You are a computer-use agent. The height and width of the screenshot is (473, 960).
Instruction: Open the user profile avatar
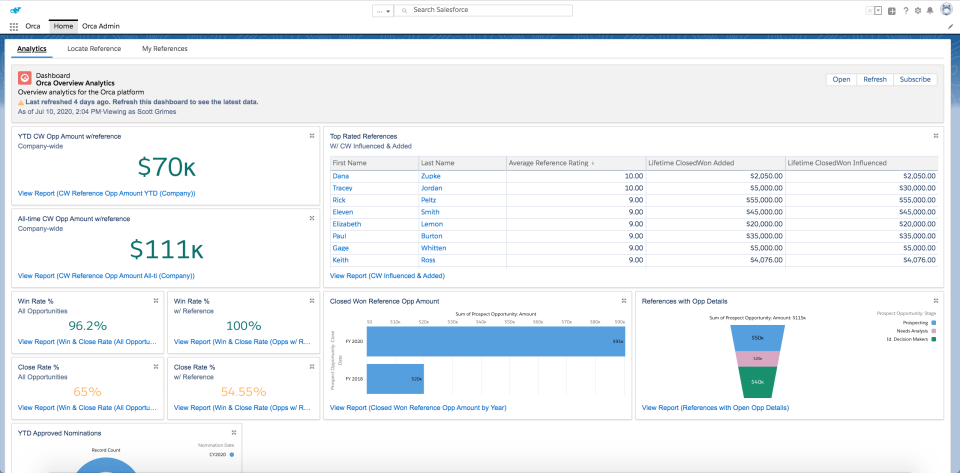click(x=947, y=10)
